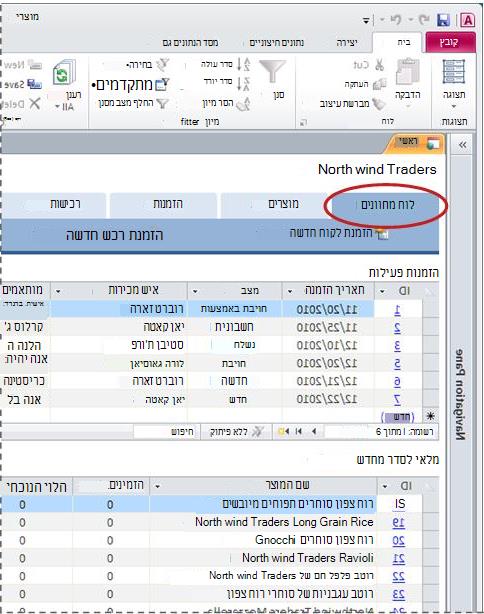Open the Customize Quick Access Toolbar dropdown
This screenshot has width=484, height=614.
pos(366,20)
